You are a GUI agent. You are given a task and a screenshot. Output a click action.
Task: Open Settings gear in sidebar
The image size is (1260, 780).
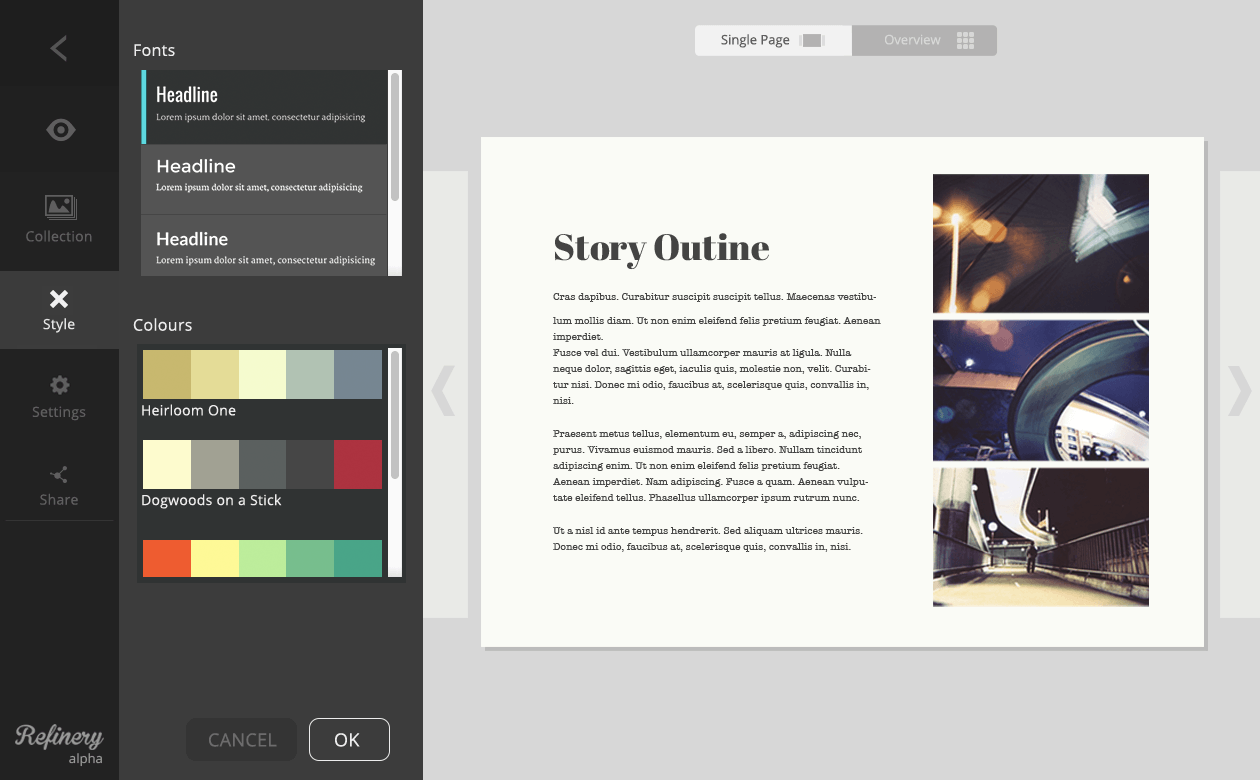pyautogui.click(x=59, y=396)
